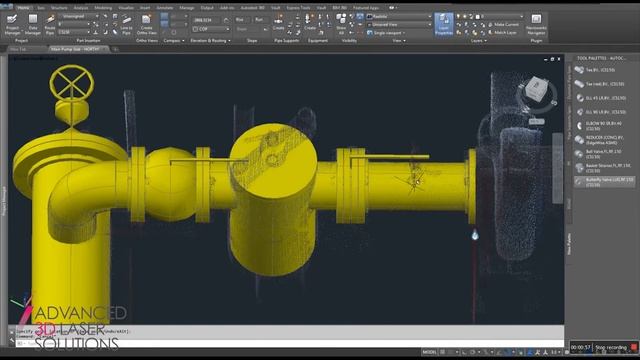Click Create in the Equipment panel
The image size is (640, 360).
(x=310, y=22)
